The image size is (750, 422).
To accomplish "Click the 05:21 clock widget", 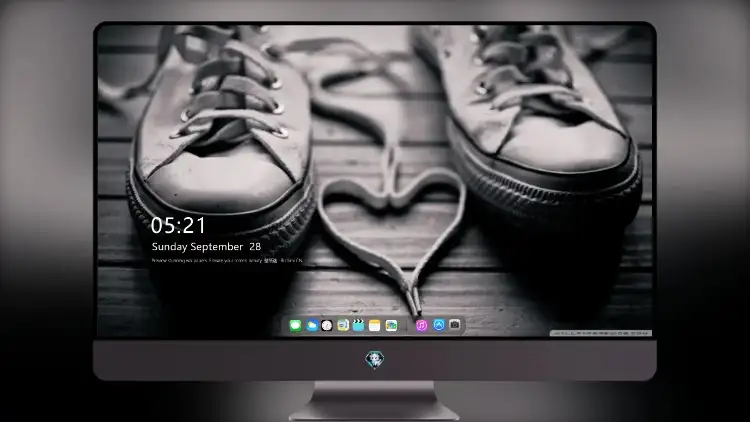I will pyautogui.click(x=178, y=225).
